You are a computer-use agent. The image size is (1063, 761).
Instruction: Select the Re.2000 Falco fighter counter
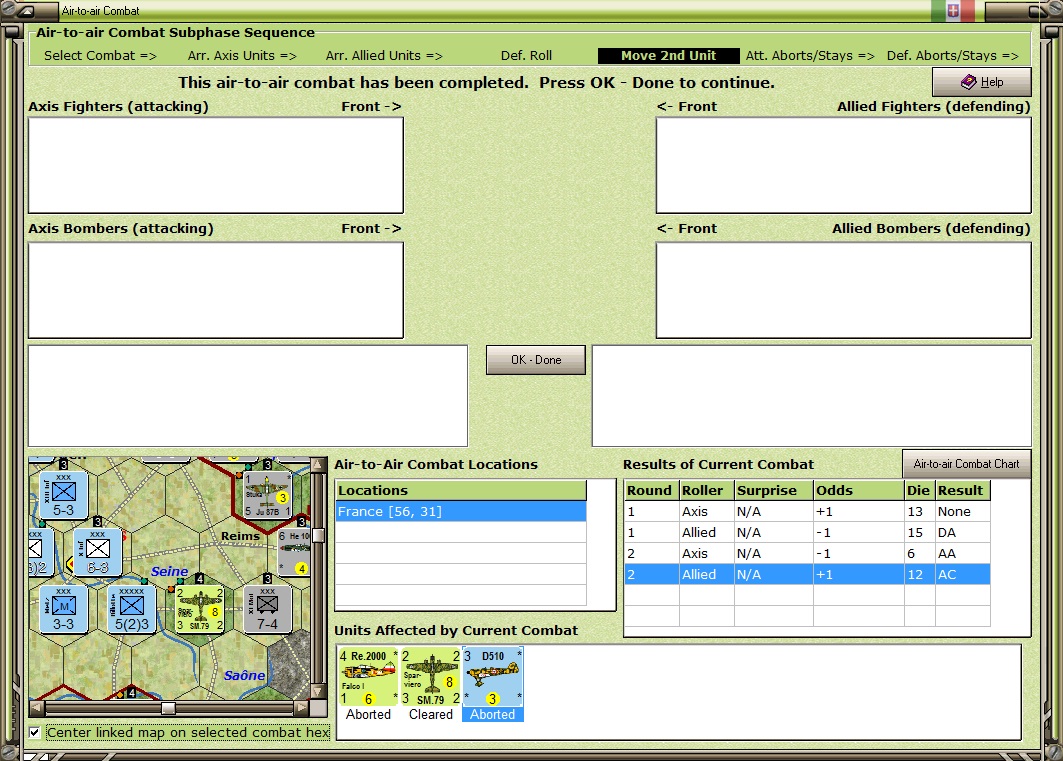point(368,677)
